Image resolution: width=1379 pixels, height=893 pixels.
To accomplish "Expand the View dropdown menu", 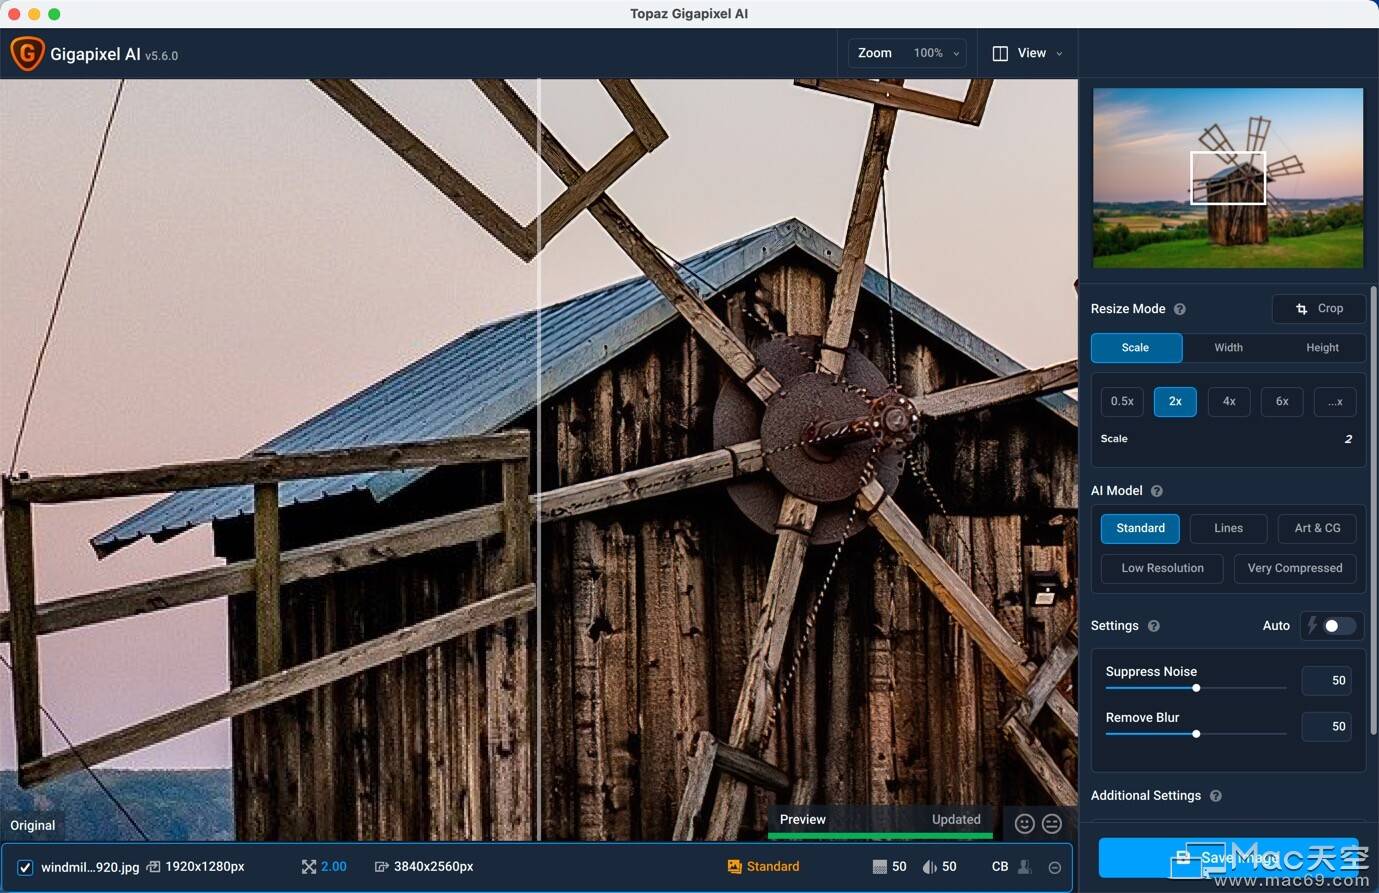I will pos(1027,53).
